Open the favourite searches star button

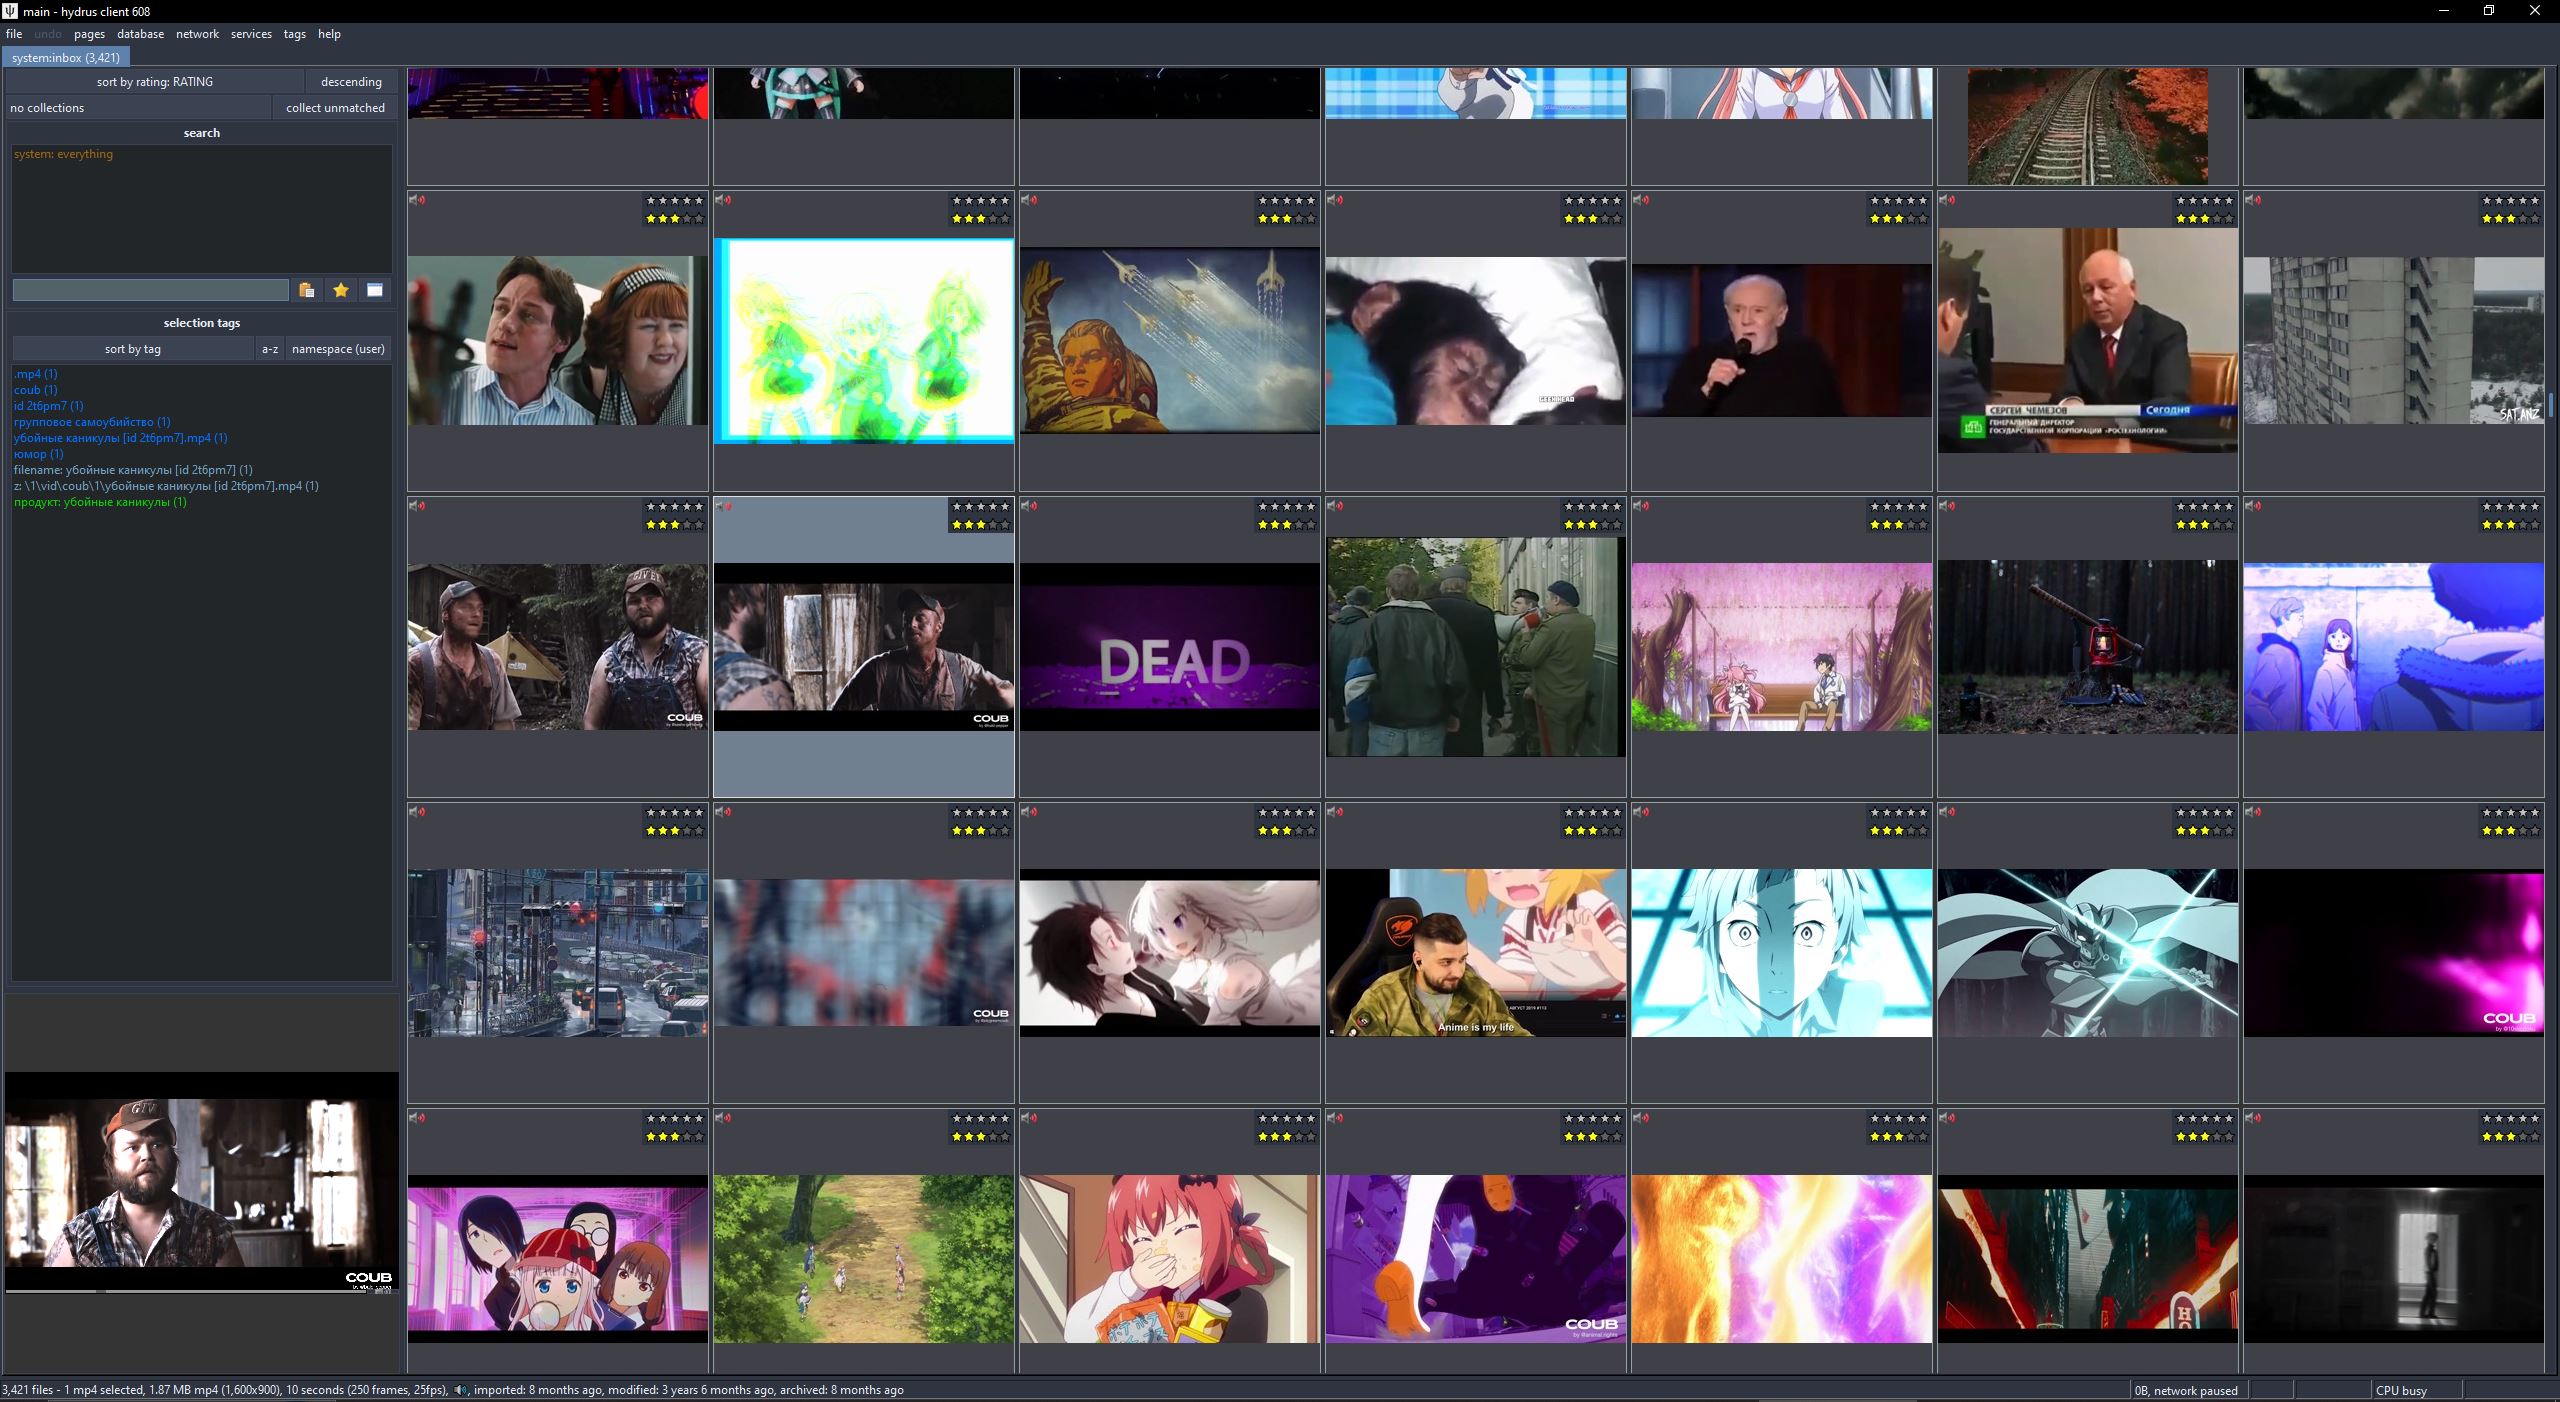pos(341,290)
